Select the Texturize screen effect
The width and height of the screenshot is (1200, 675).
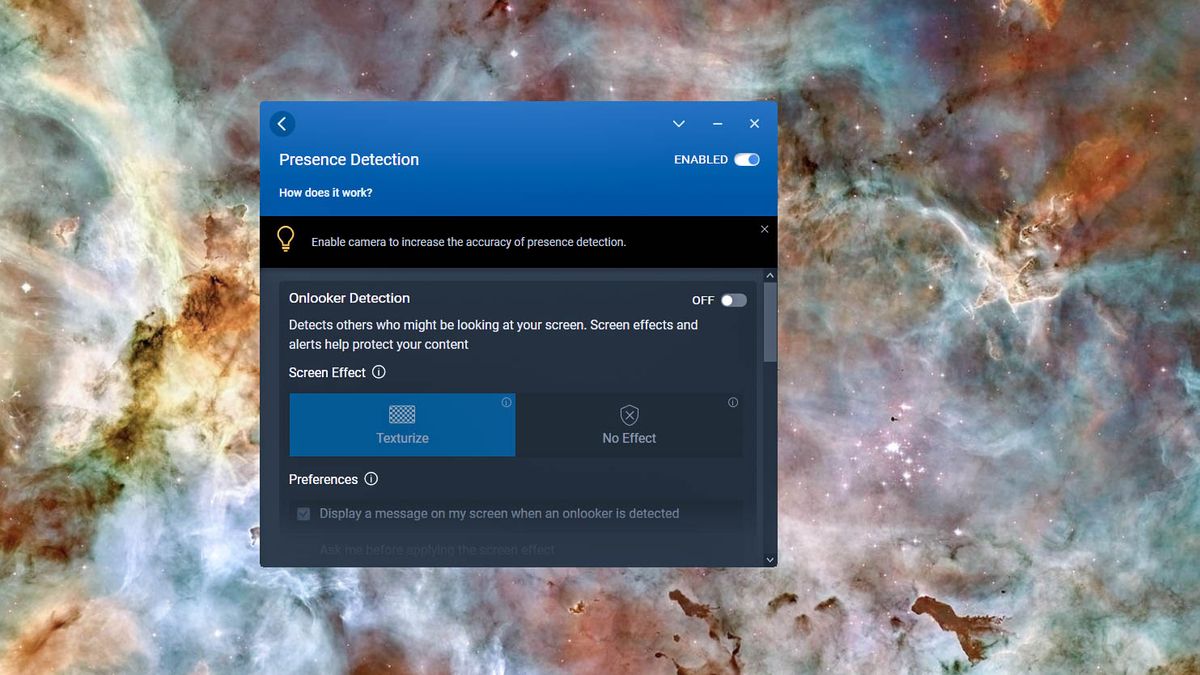402,425
